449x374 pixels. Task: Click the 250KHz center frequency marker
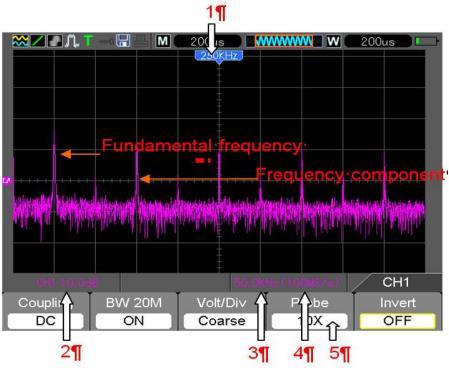click(x=219, y=56)
